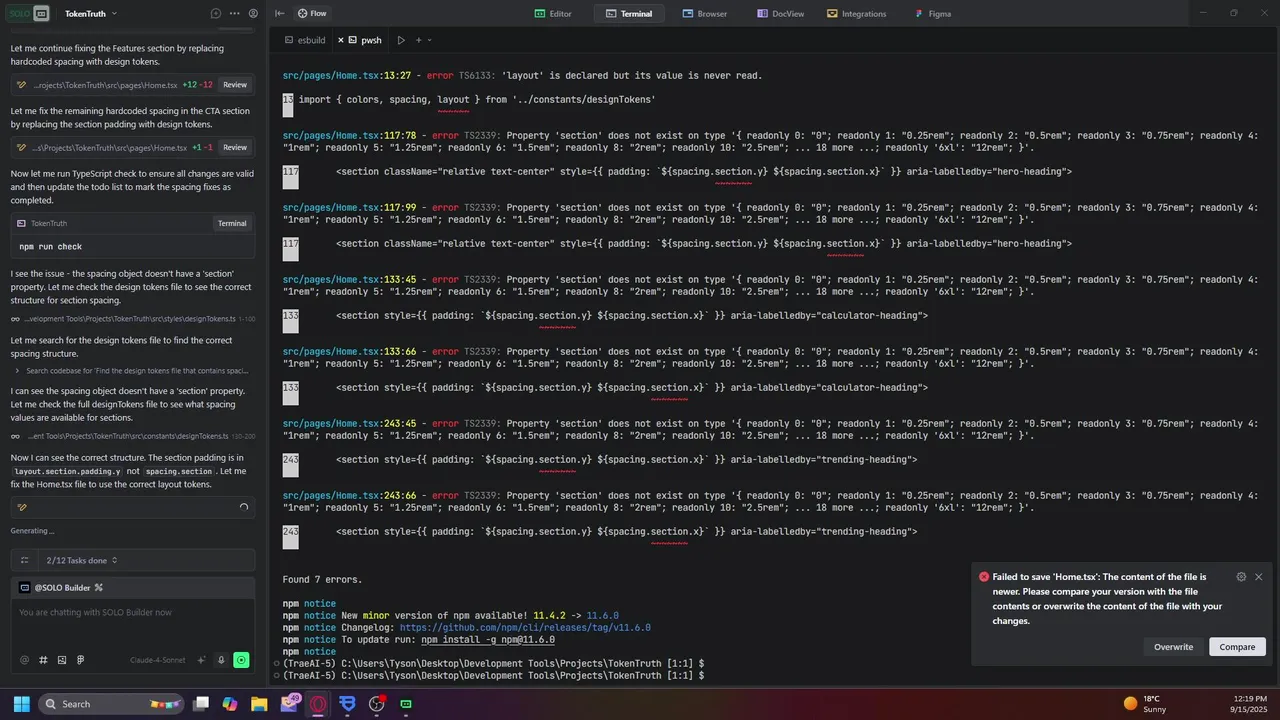Switch to the Figma tab

[933, 13]
